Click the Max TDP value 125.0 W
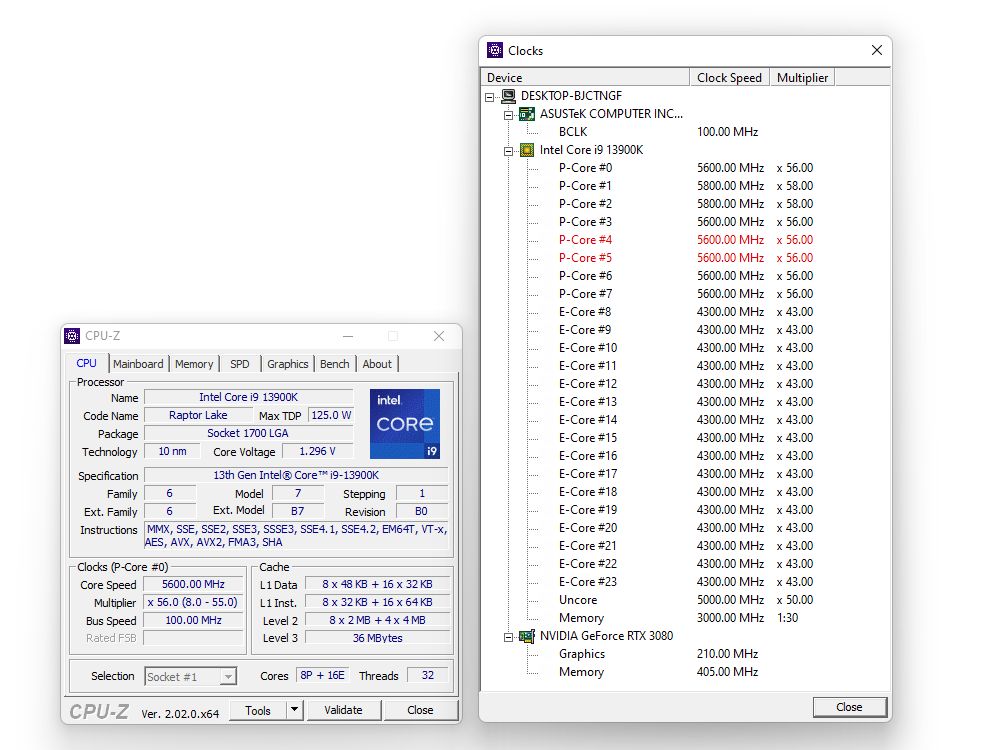Image resolution: width=1000 pixels, height=750 pixels. pos(331,415)
